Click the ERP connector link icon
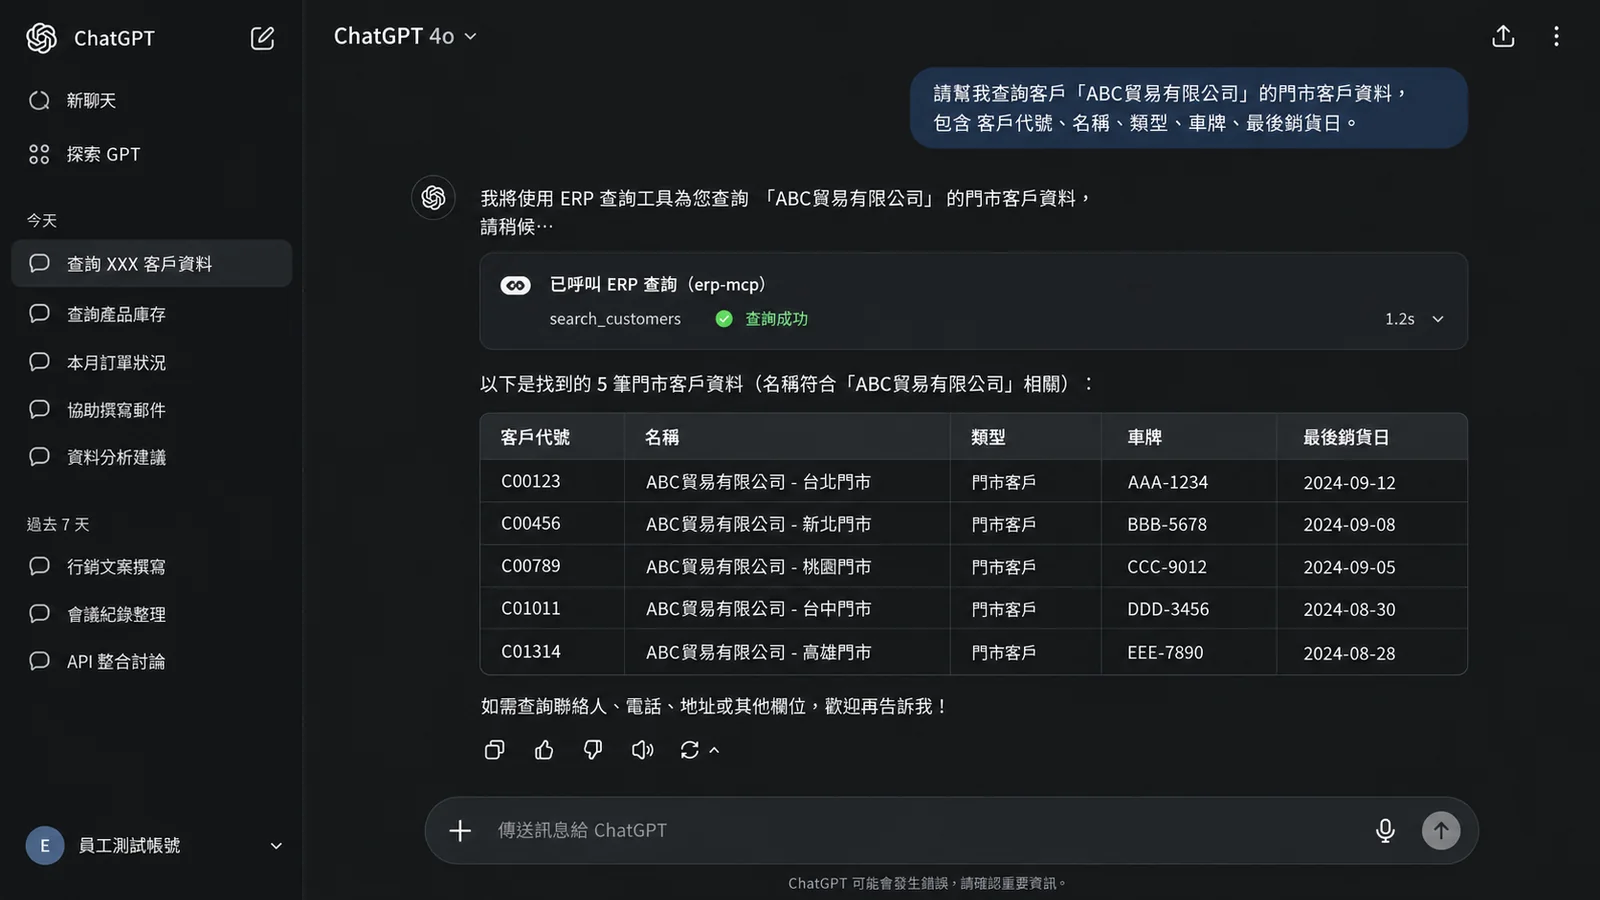1600x900 pixels. point(515,285)
